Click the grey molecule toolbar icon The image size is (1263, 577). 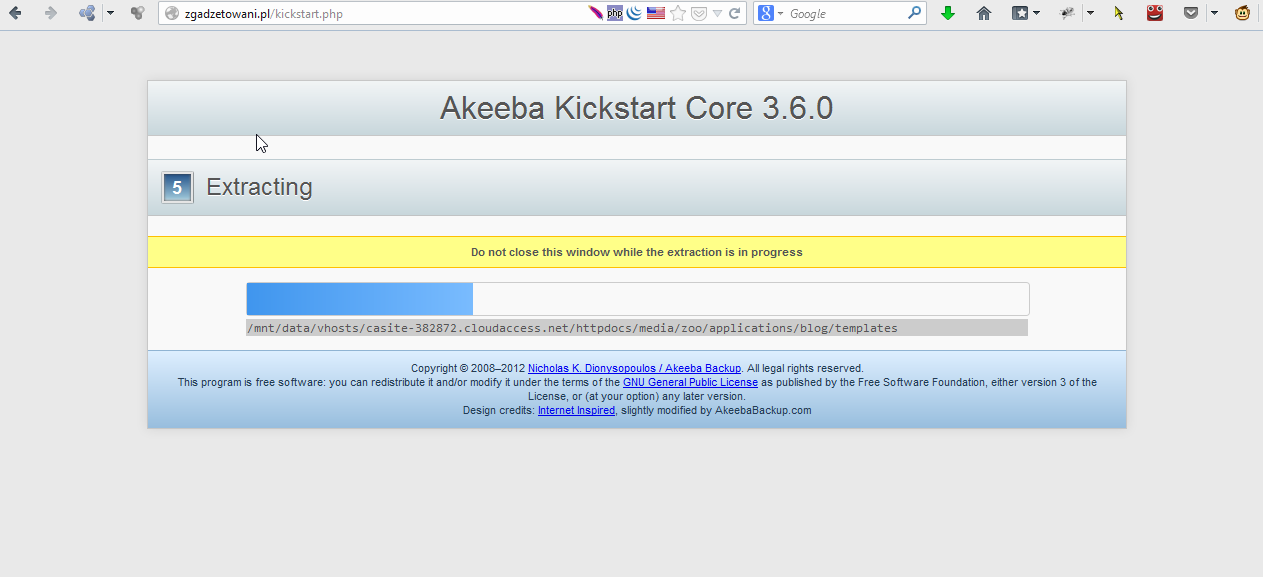pyautogui.click(x=138, y=13)
